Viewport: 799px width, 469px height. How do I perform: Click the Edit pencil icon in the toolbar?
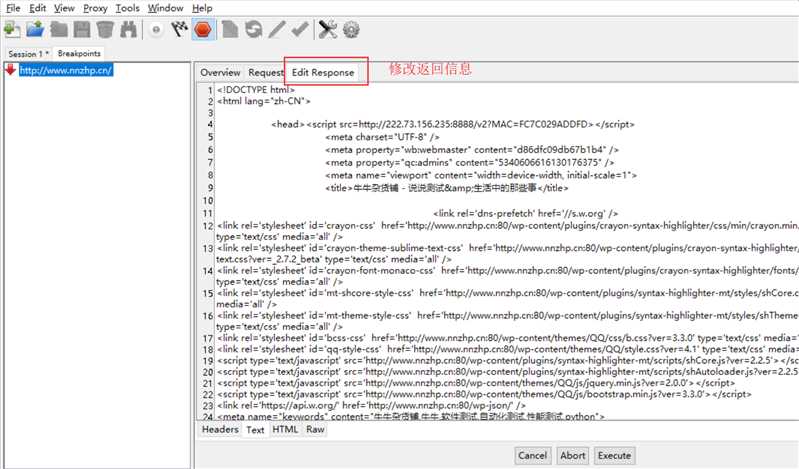[277, 30]
